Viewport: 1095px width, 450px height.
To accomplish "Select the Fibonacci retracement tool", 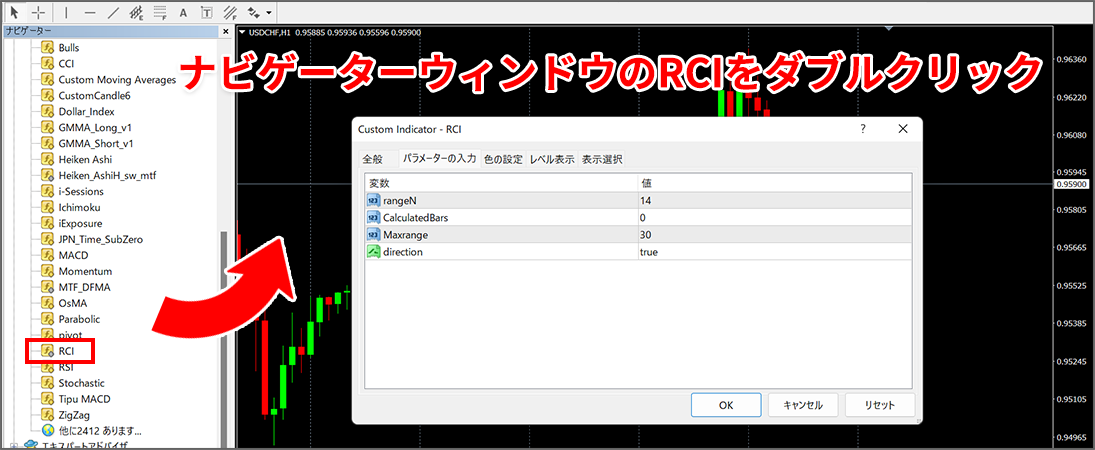I will [160, 14].
